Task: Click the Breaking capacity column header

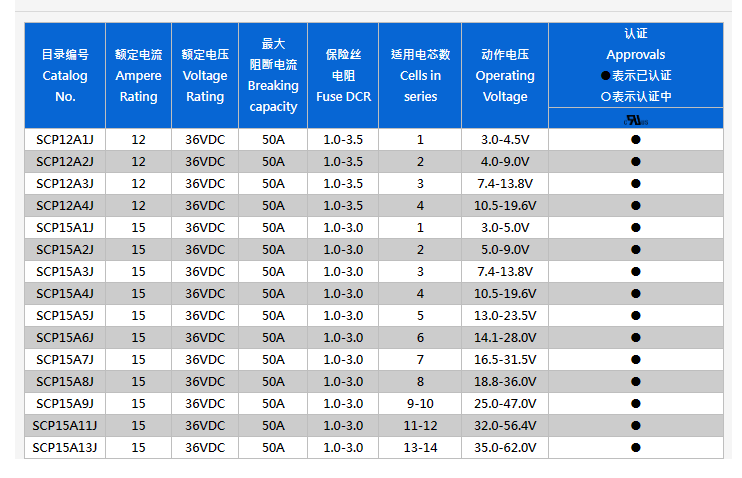Action: [x=273, y=76]
